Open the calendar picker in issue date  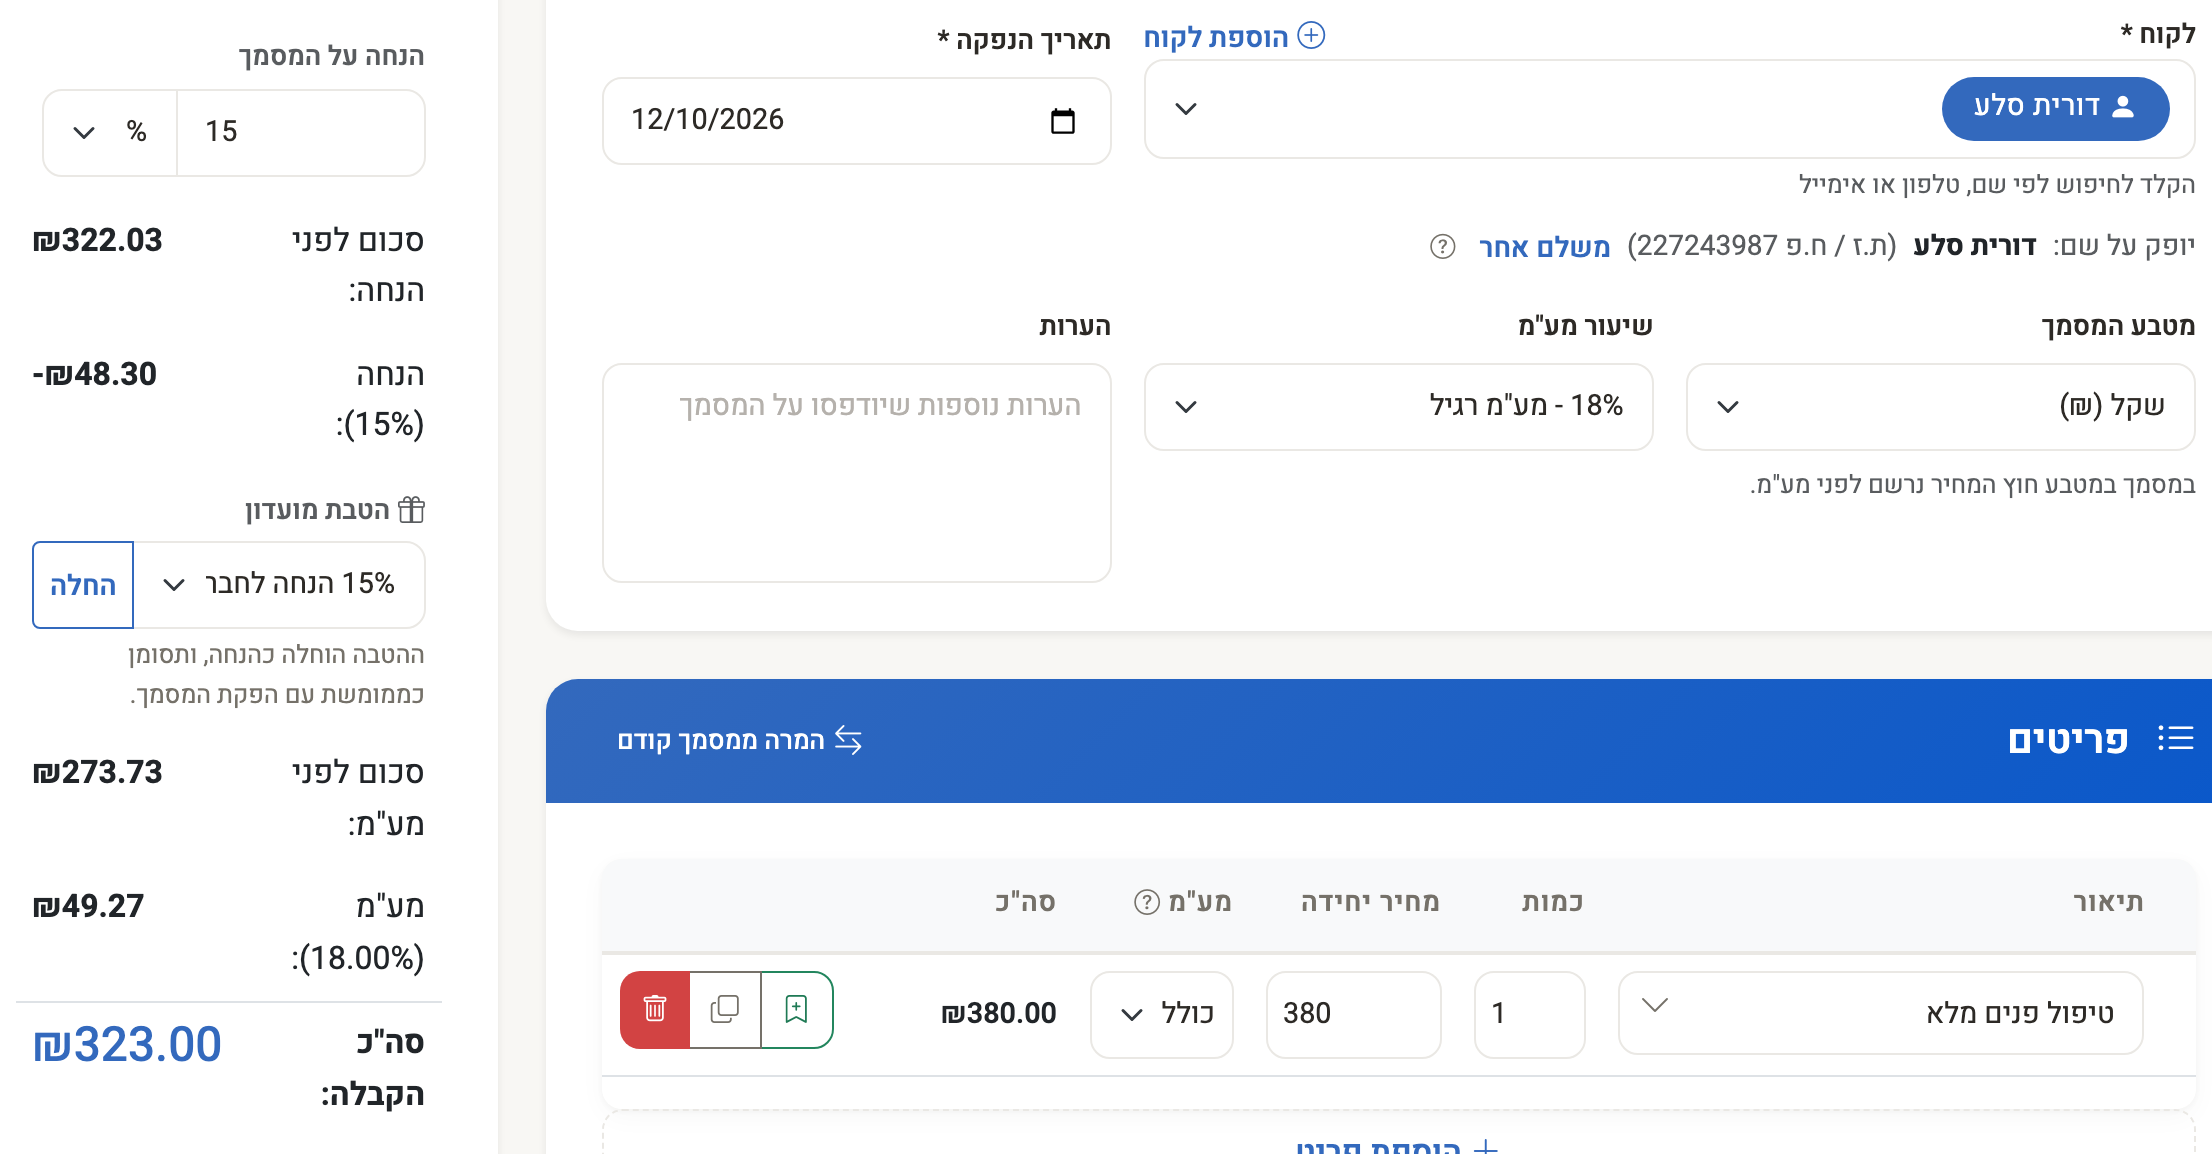click(1062, 121)
